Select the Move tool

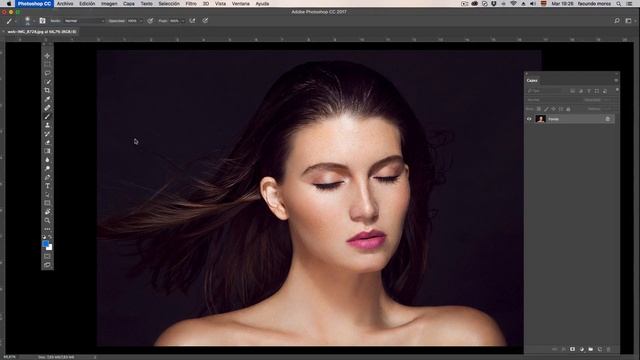[47, 56]
